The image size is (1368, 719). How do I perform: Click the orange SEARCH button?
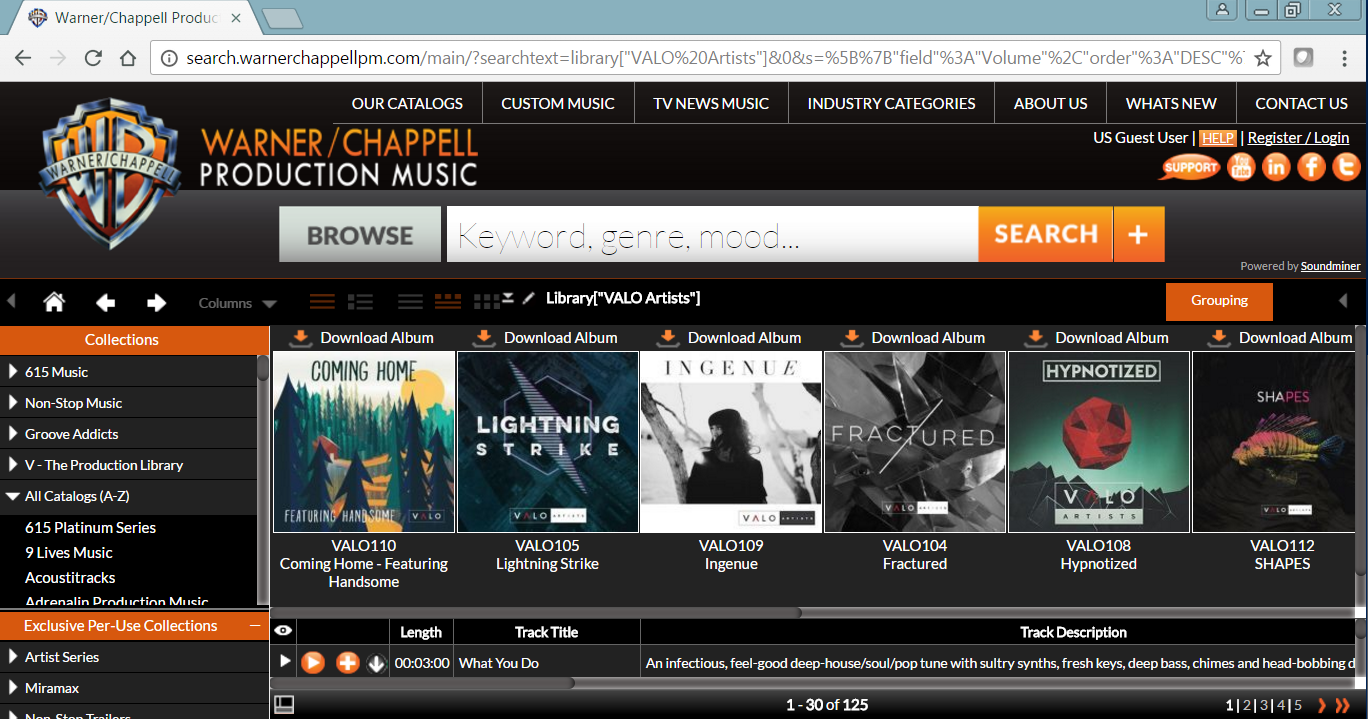1045,234
